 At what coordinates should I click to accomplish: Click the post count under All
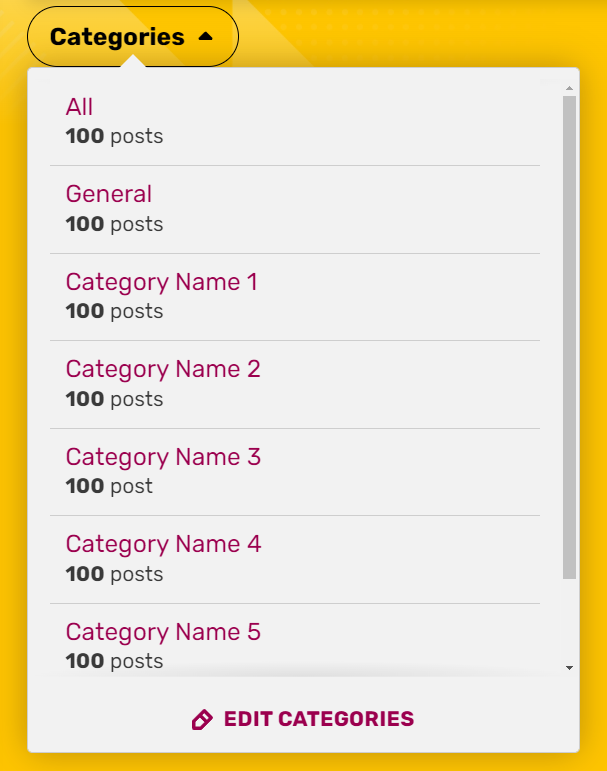114,136
